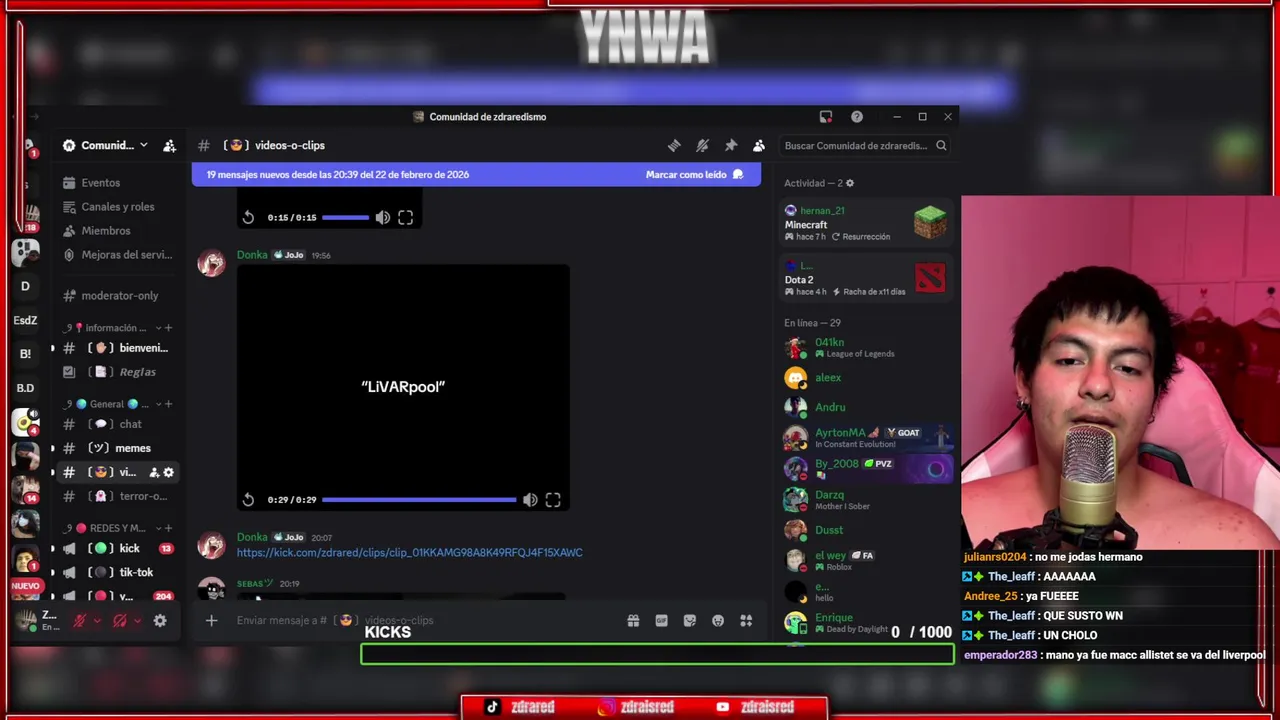The image size is (1280, 720).
Task: Enter fullscreen on the LiVARpool video
Action: point(553,500)
